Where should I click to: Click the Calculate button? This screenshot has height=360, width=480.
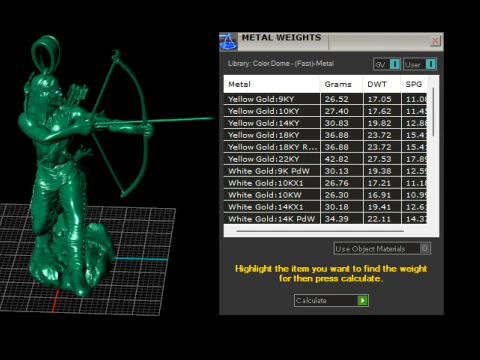coord(331,300)
